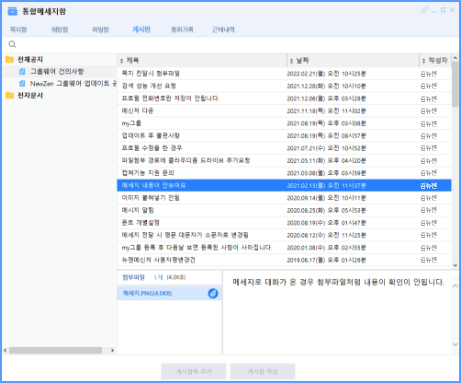Image resolution: width=461 pixels, height=383 pixels.
Task: Select 뉴젠메신저 사용자명변경건 row
Action: pyautogui.click(x=284, y=260)
